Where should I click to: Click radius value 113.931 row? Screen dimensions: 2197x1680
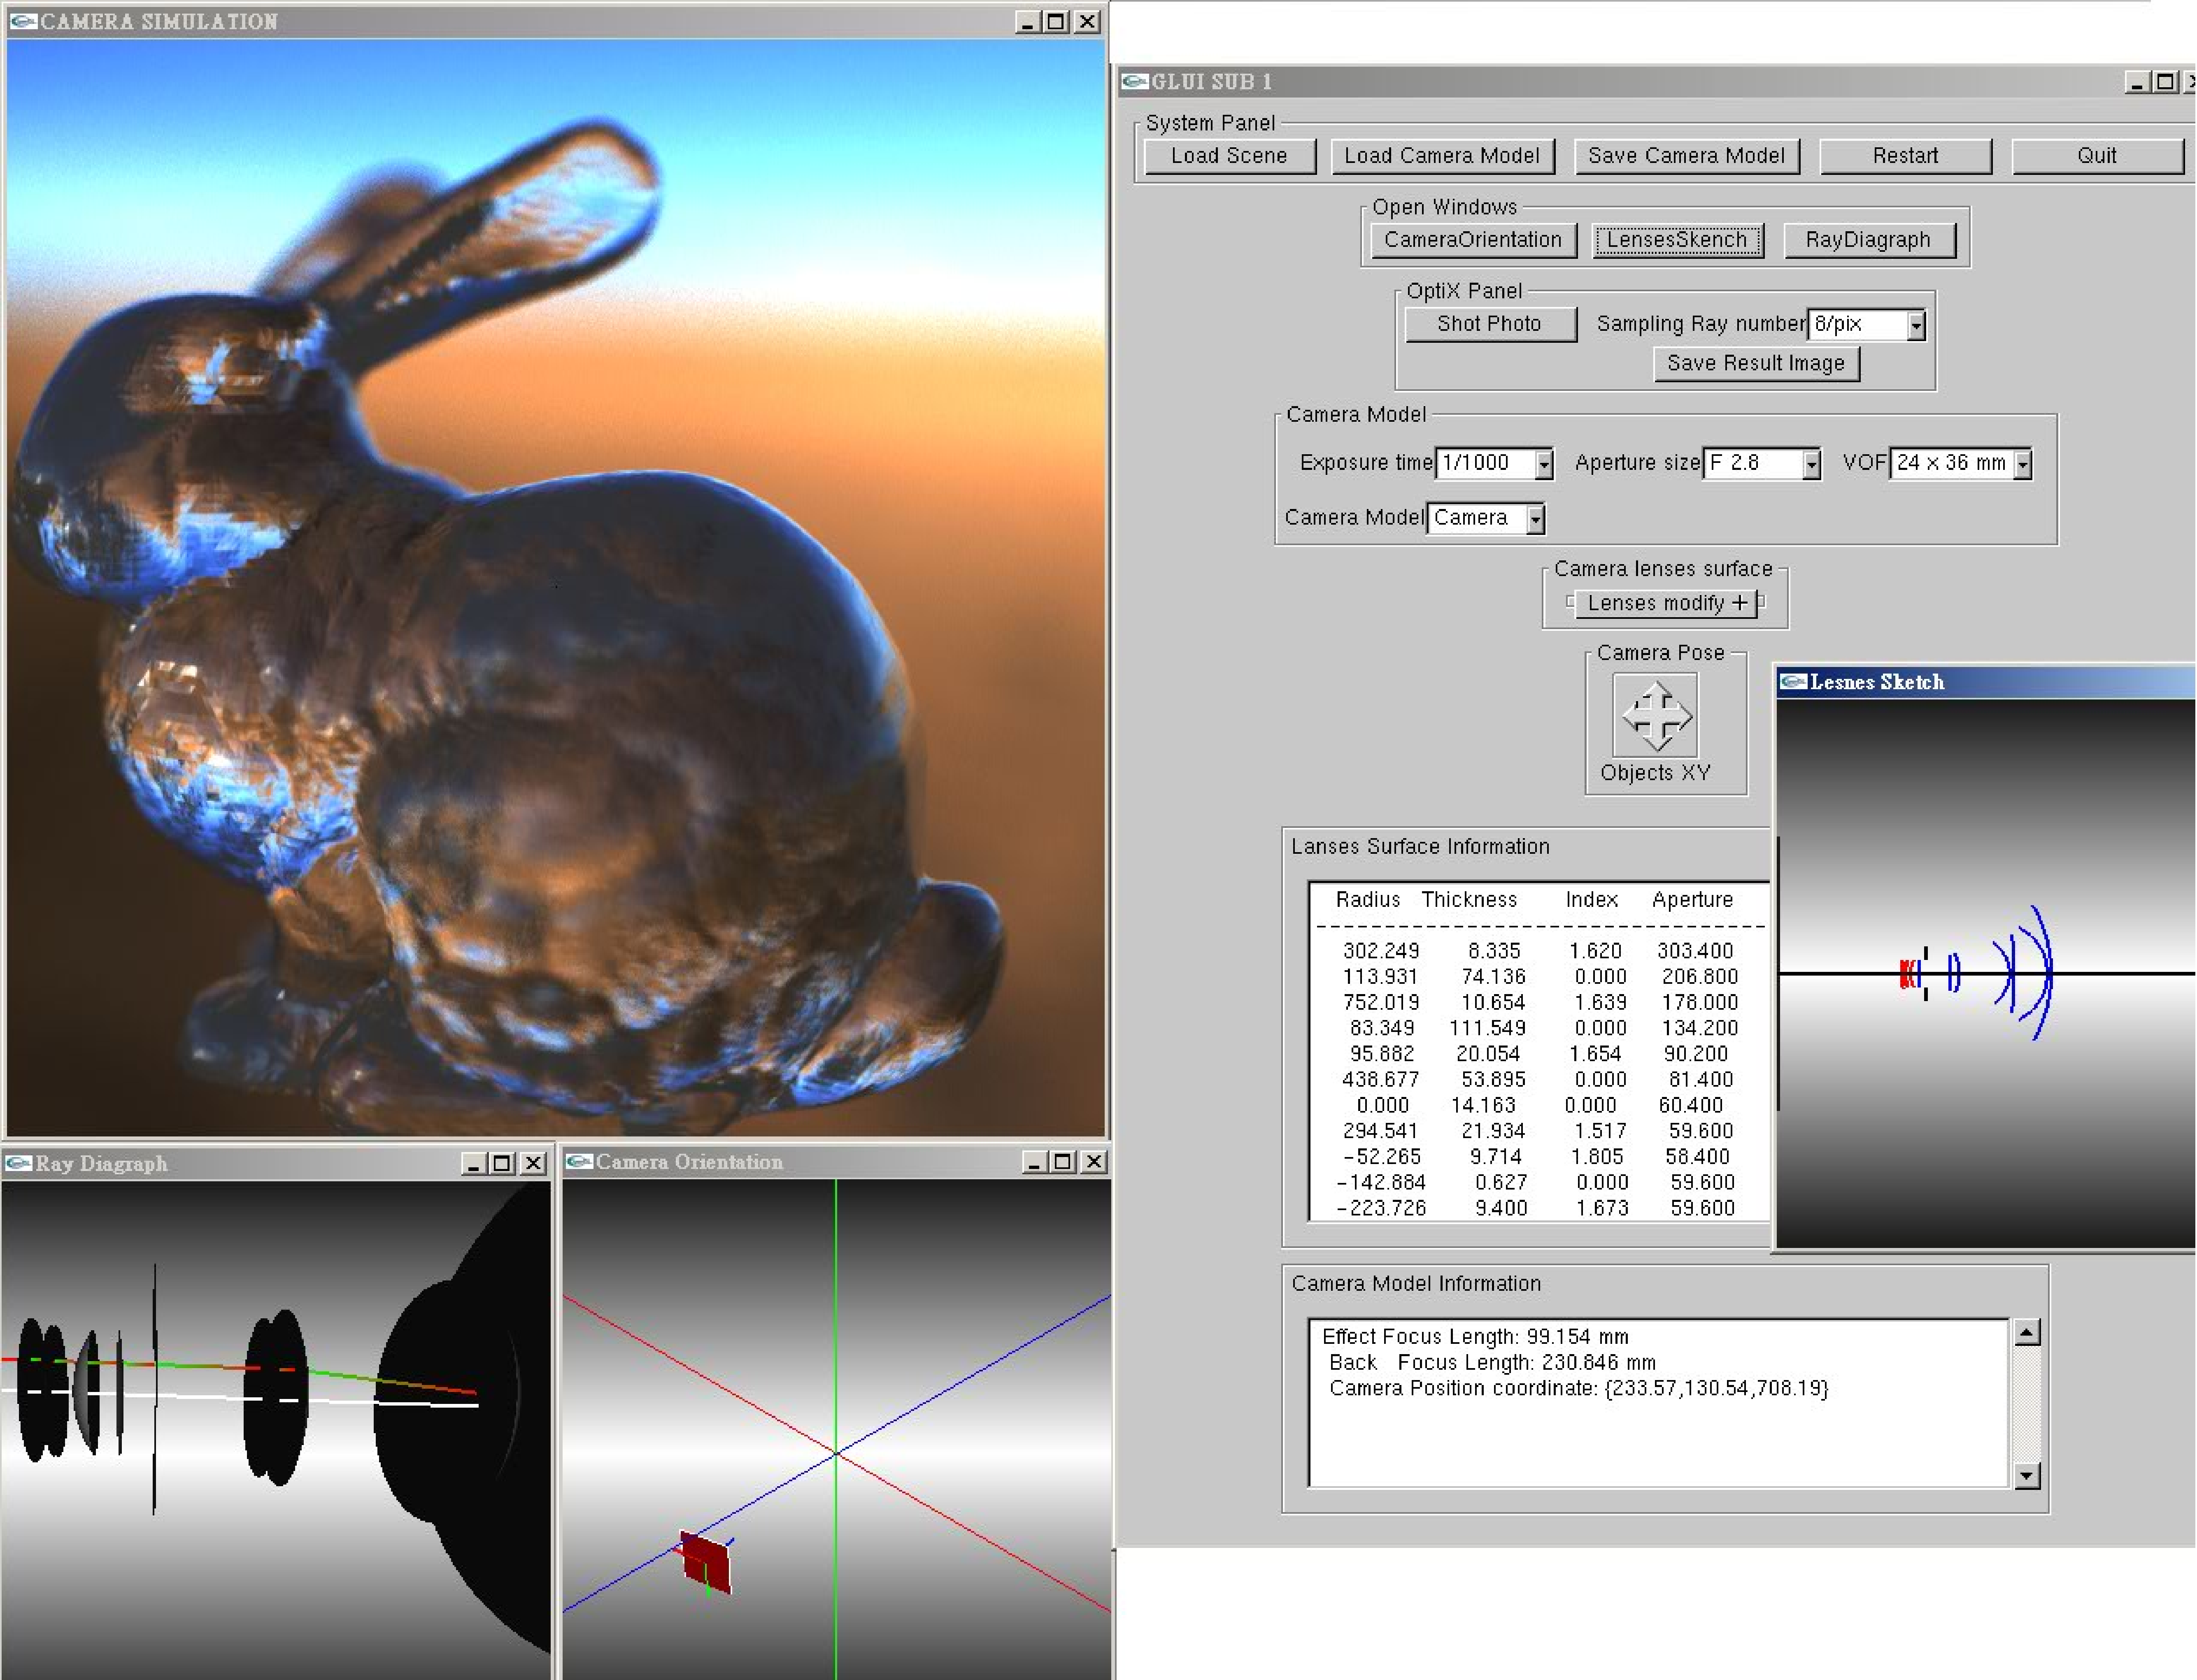click(x=1380, y=977)
